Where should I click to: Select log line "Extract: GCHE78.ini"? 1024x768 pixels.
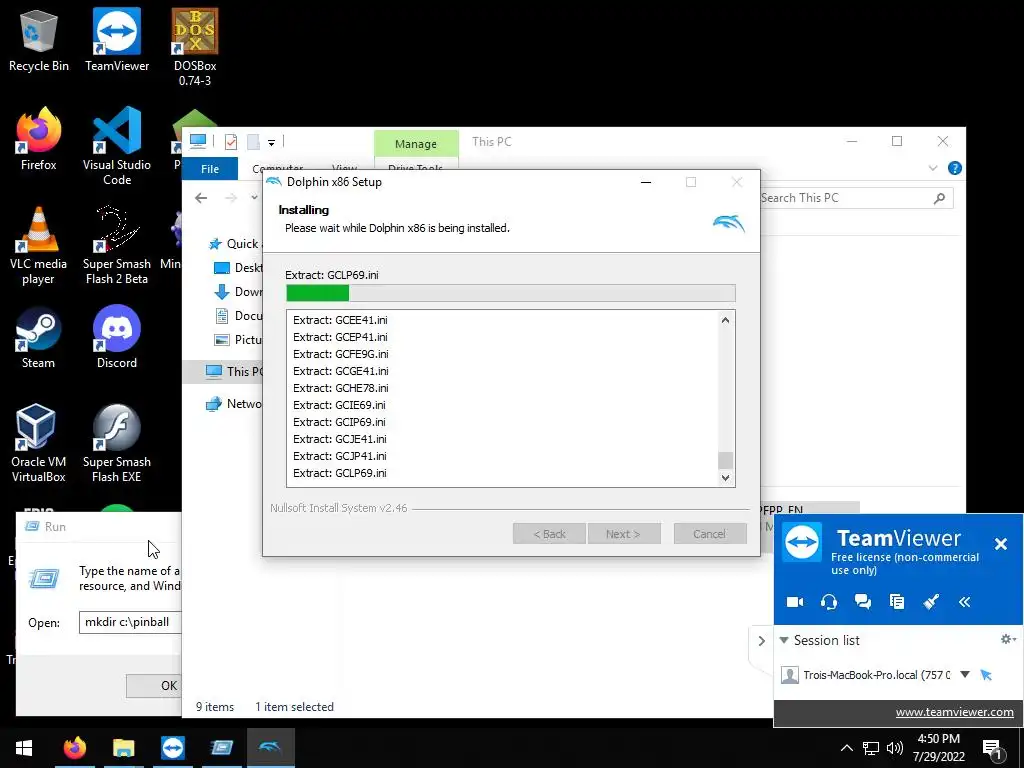[340, 388]
